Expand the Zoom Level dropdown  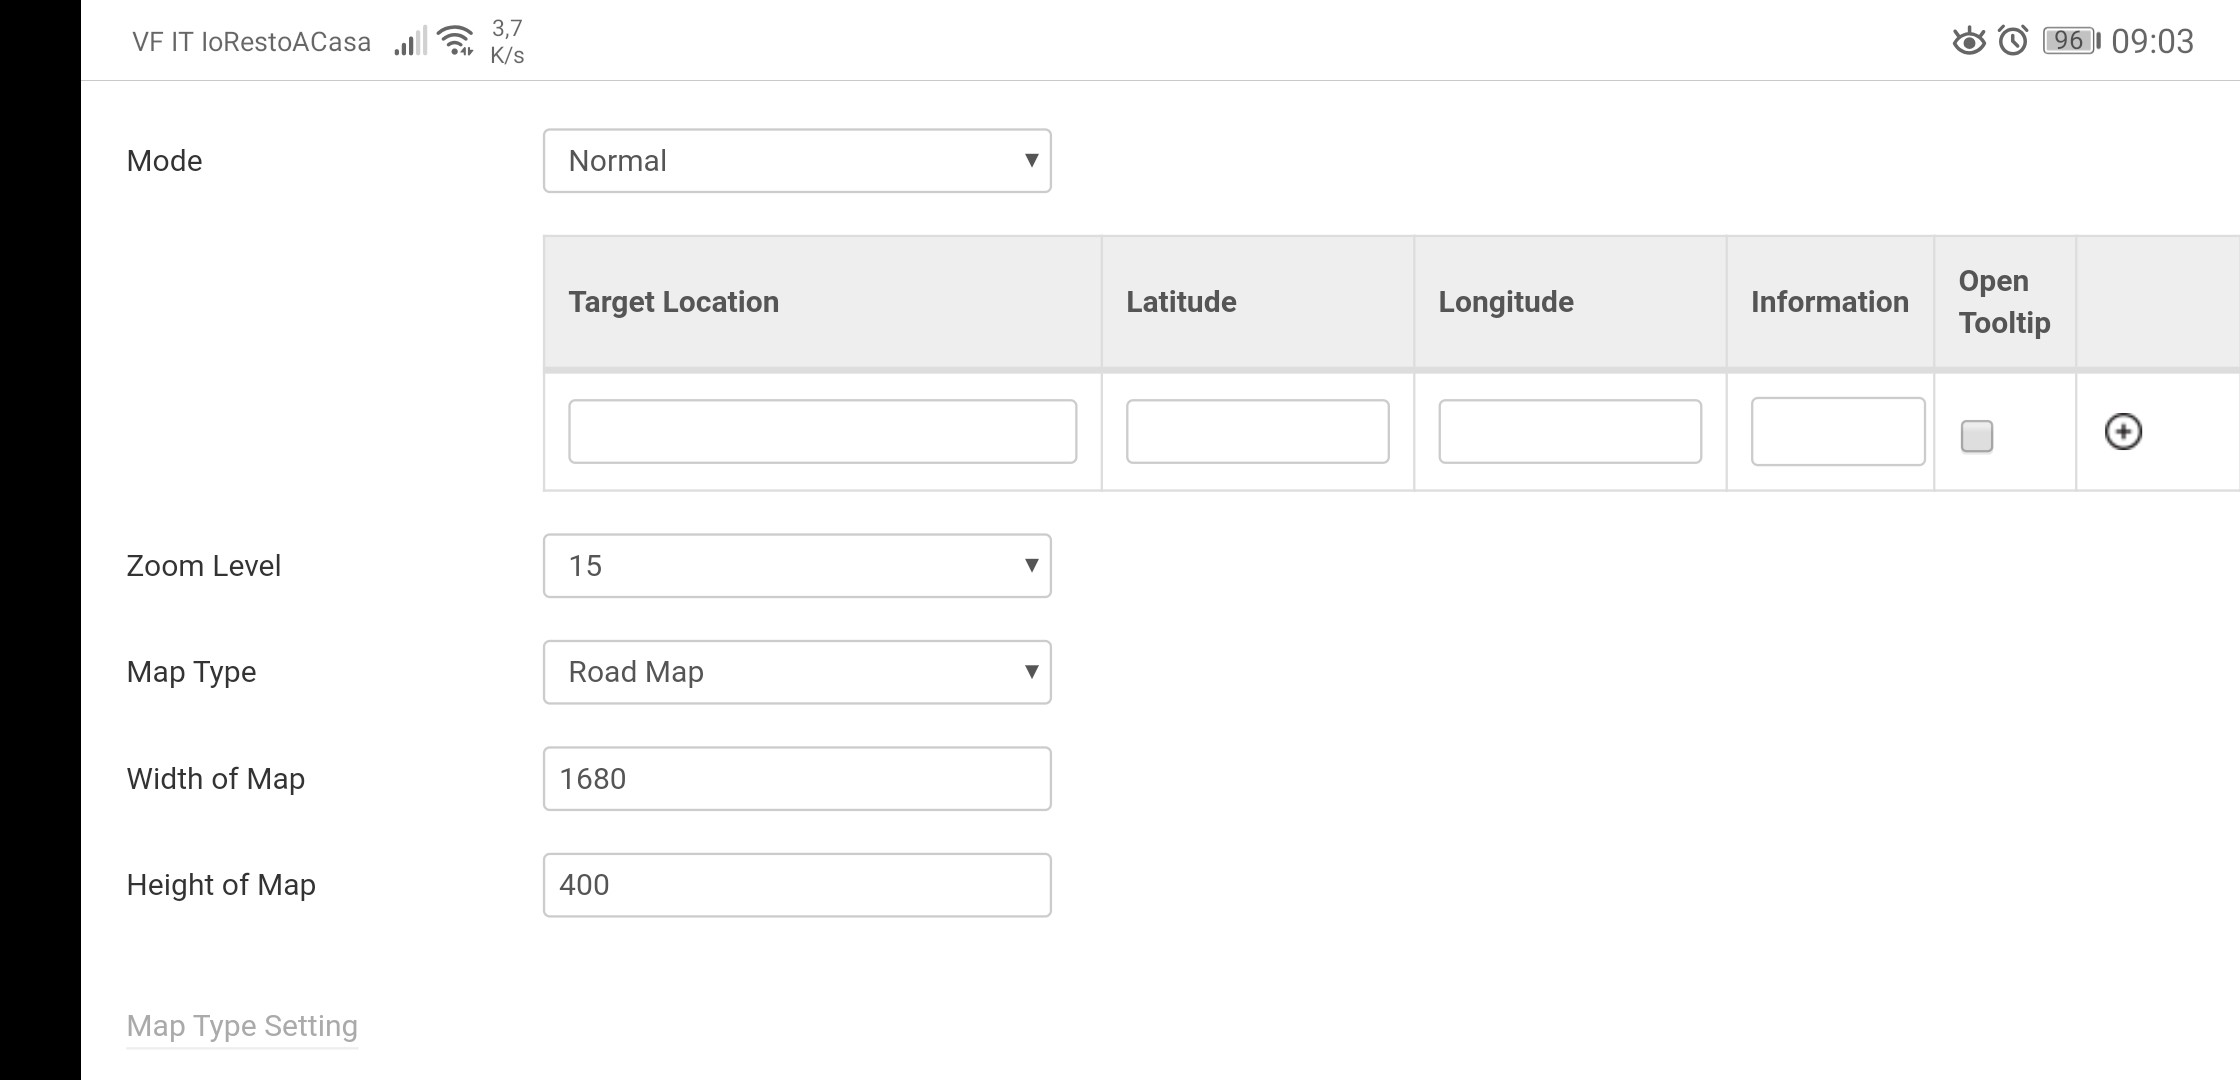coord(796,566)
